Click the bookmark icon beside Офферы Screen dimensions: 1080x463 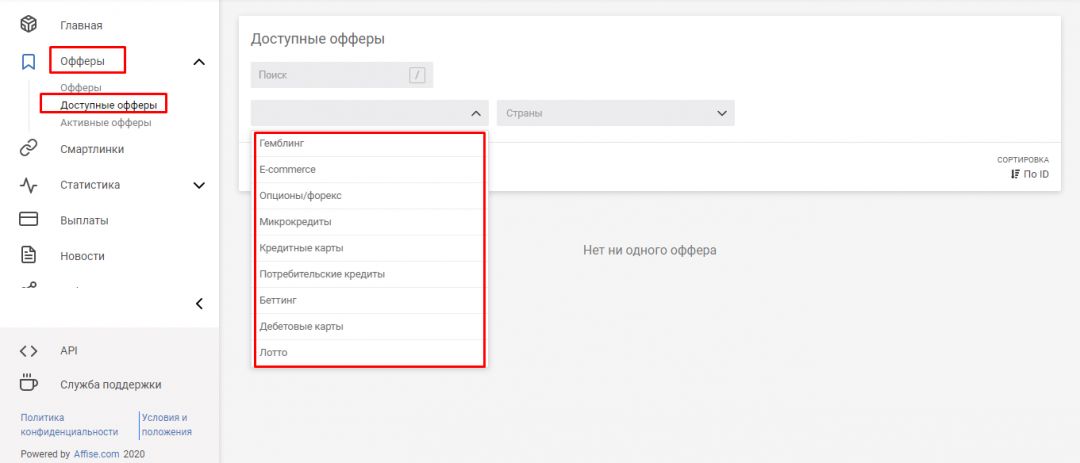point(29,62)
